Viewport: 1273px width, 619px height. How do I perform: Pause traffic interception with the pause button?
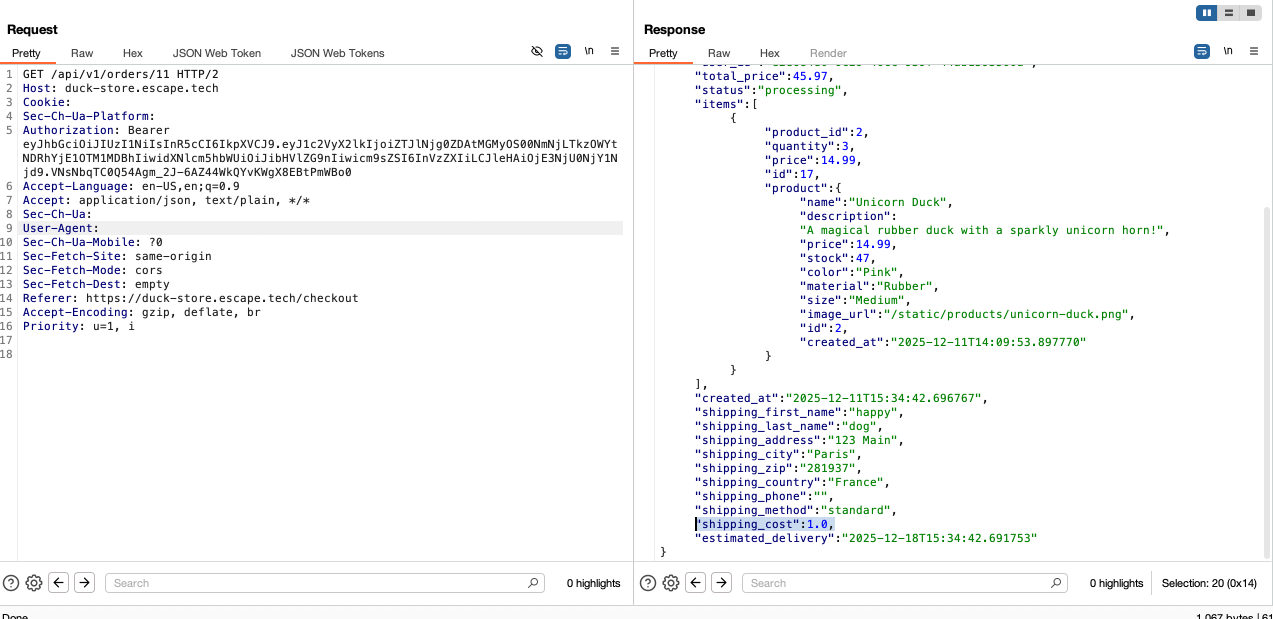pyautogui.click(x=1207, y=12)
